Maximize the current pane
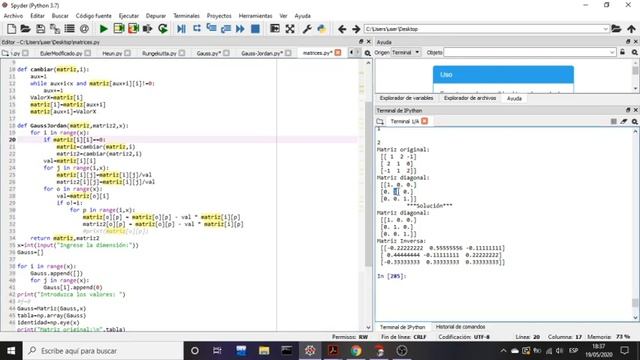This screenshot has width=640, height=360. (275, 29)
